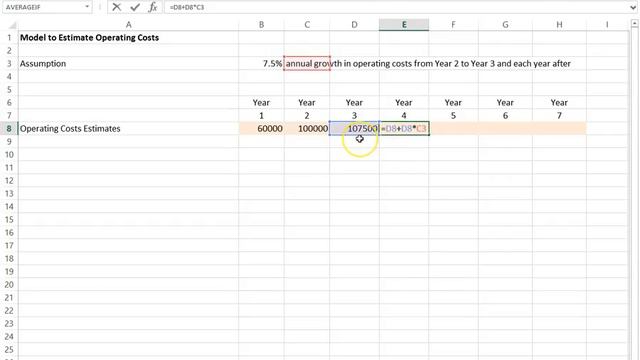Cancel the formula entry with X icon
The height and width of the screenshot is (360, 640).
pyautogui.click(x=117, y=7)
